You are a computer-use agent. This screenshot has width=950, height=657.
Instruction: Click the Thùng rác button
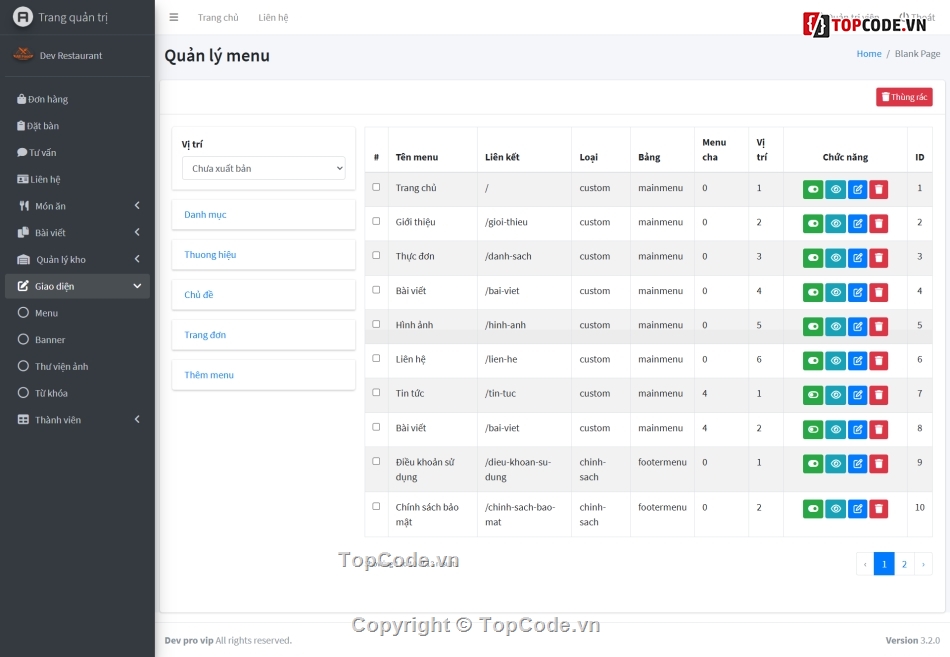pyautogui.click(x=904, y=97)
